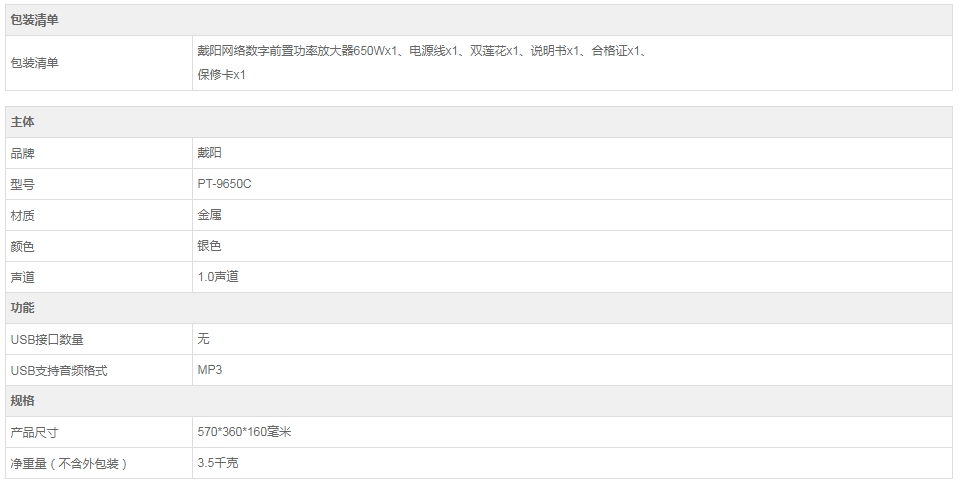The width and height of the screenshot is (963, 490).
Task: Click the package contents text starting with 戴阳网络数字前置功率放大器
Action: click(422, 51)
